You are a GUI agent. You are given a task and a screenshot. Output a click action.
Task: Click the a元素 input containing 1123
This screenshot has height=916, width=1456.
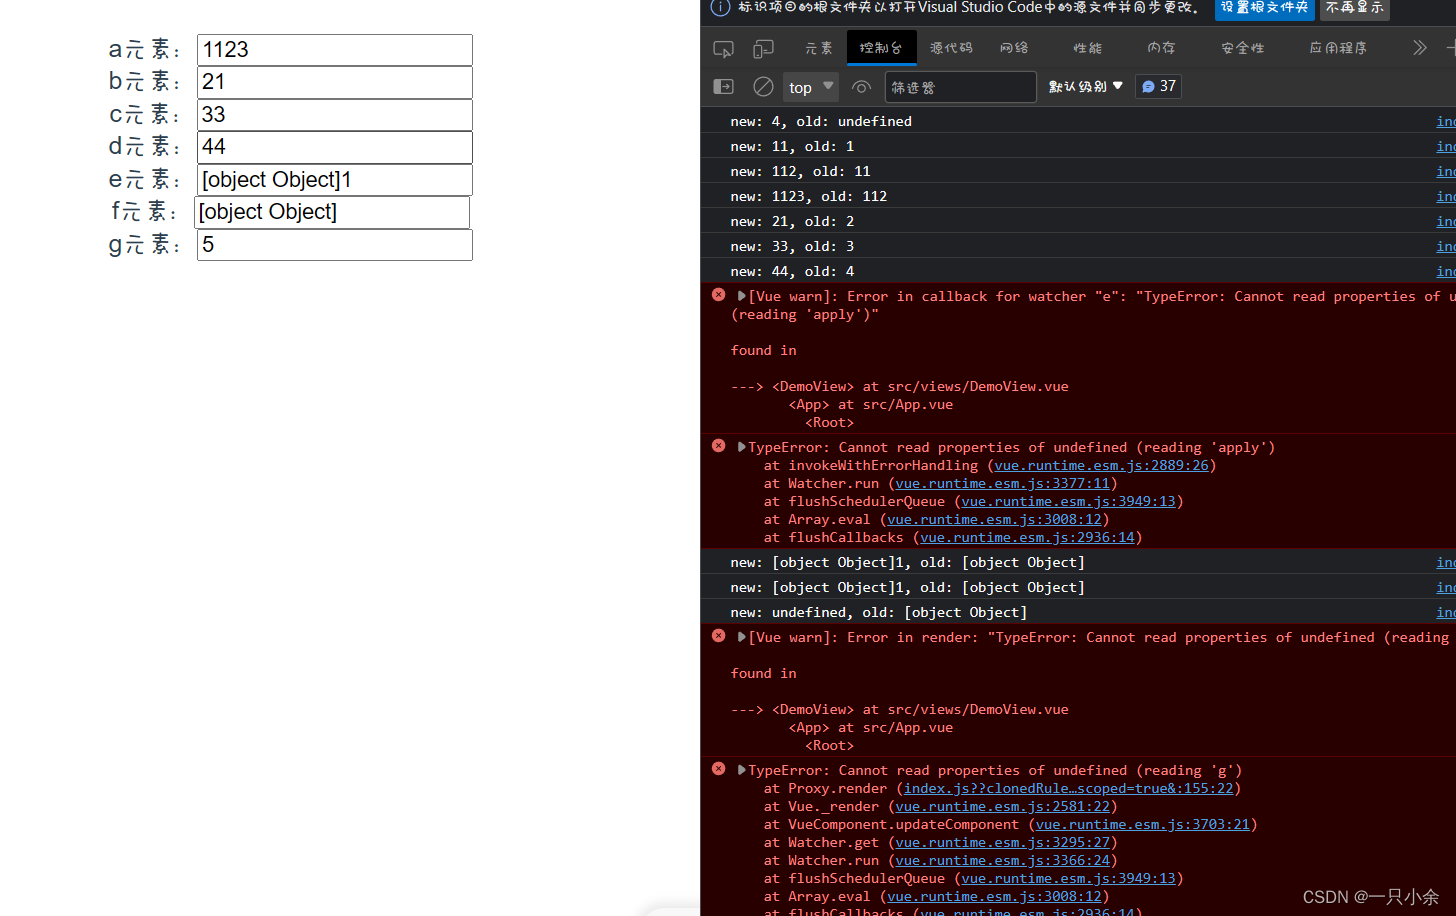(334, 50)
